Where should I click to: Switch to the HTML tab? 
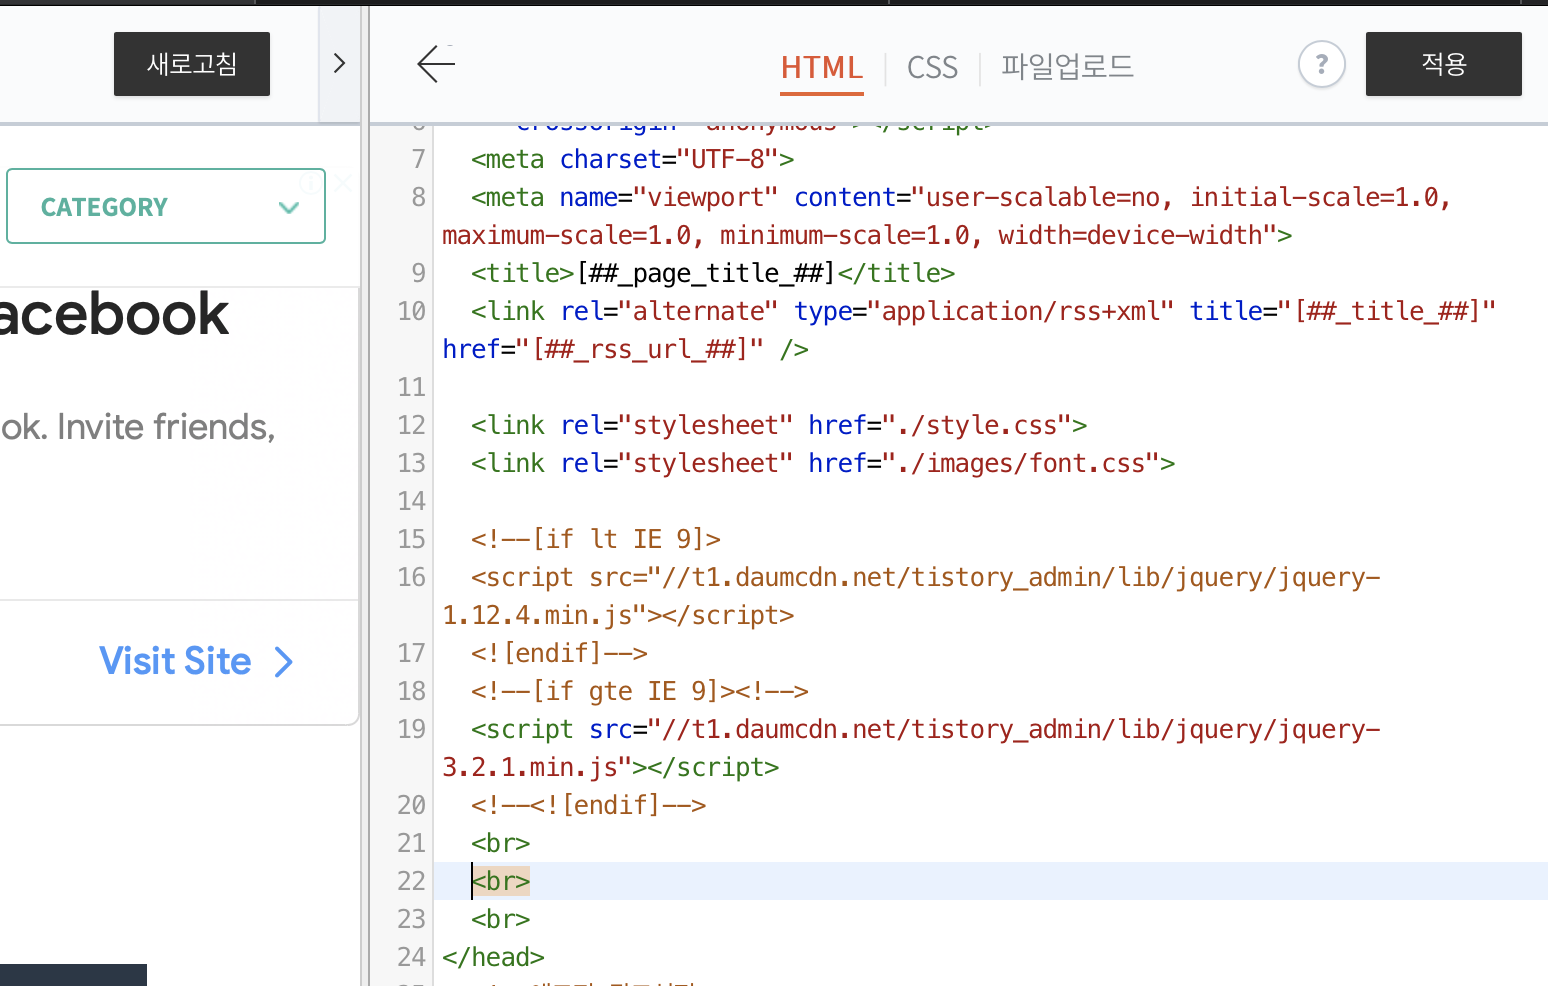[x=822, y=68]
